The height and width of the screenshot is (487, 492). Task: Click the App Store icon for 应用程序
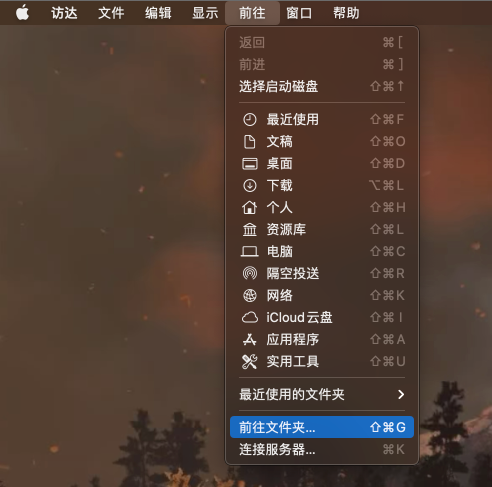pyautogui.click(x=250, y=340)
